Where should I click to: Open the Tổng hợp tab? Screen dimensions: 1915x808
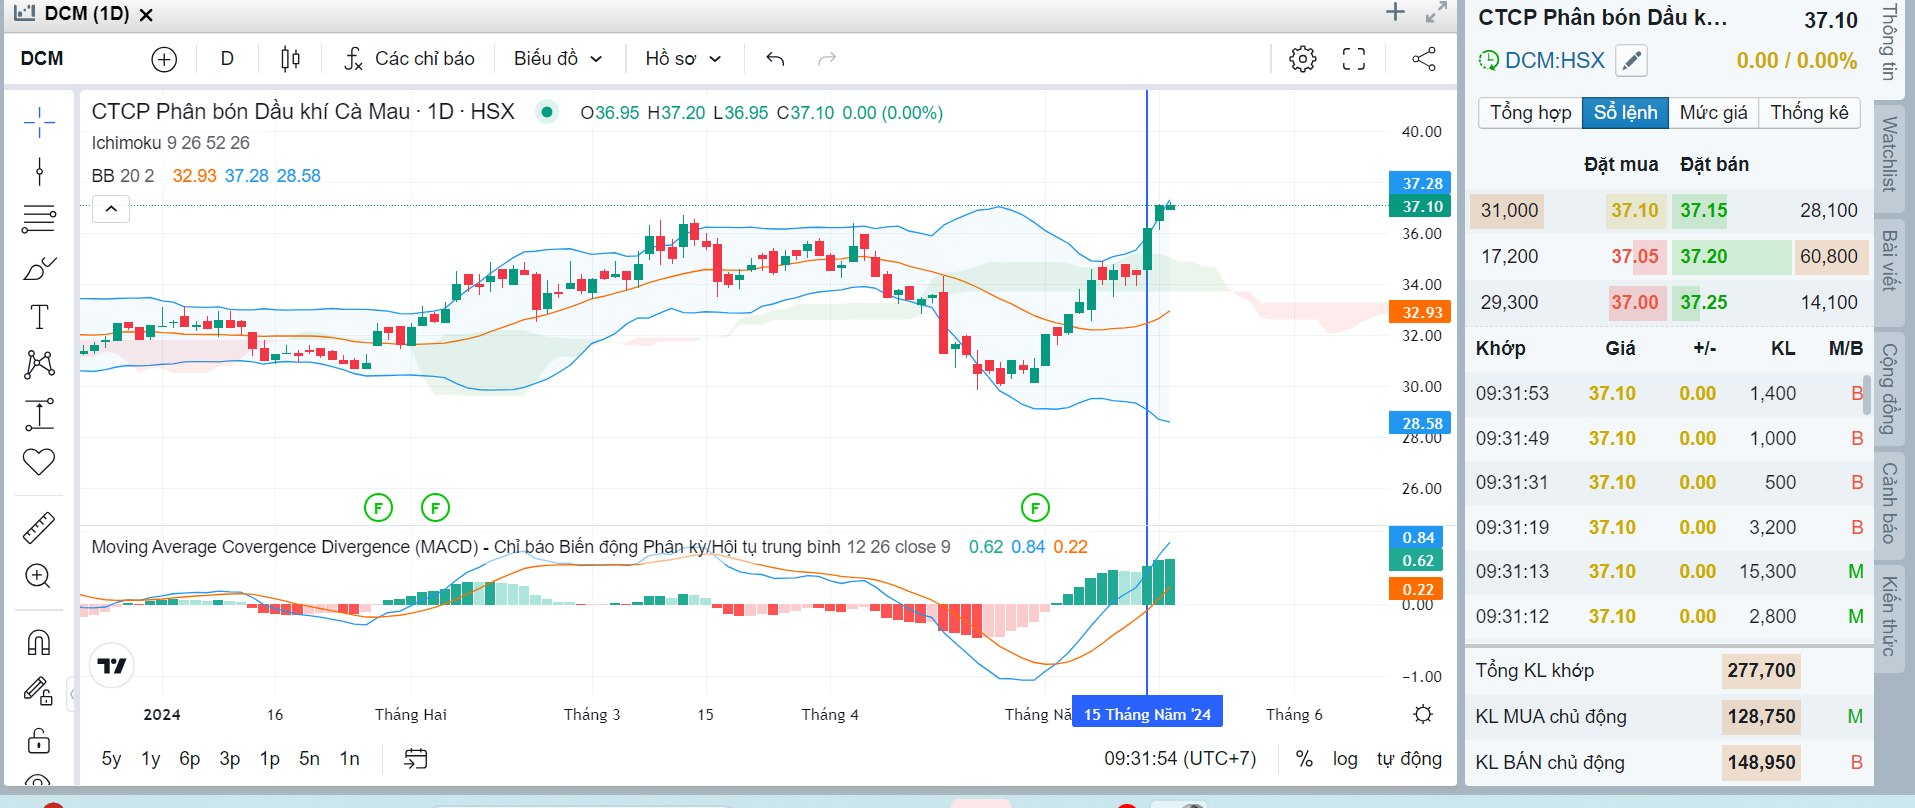tap(1530, 112)
